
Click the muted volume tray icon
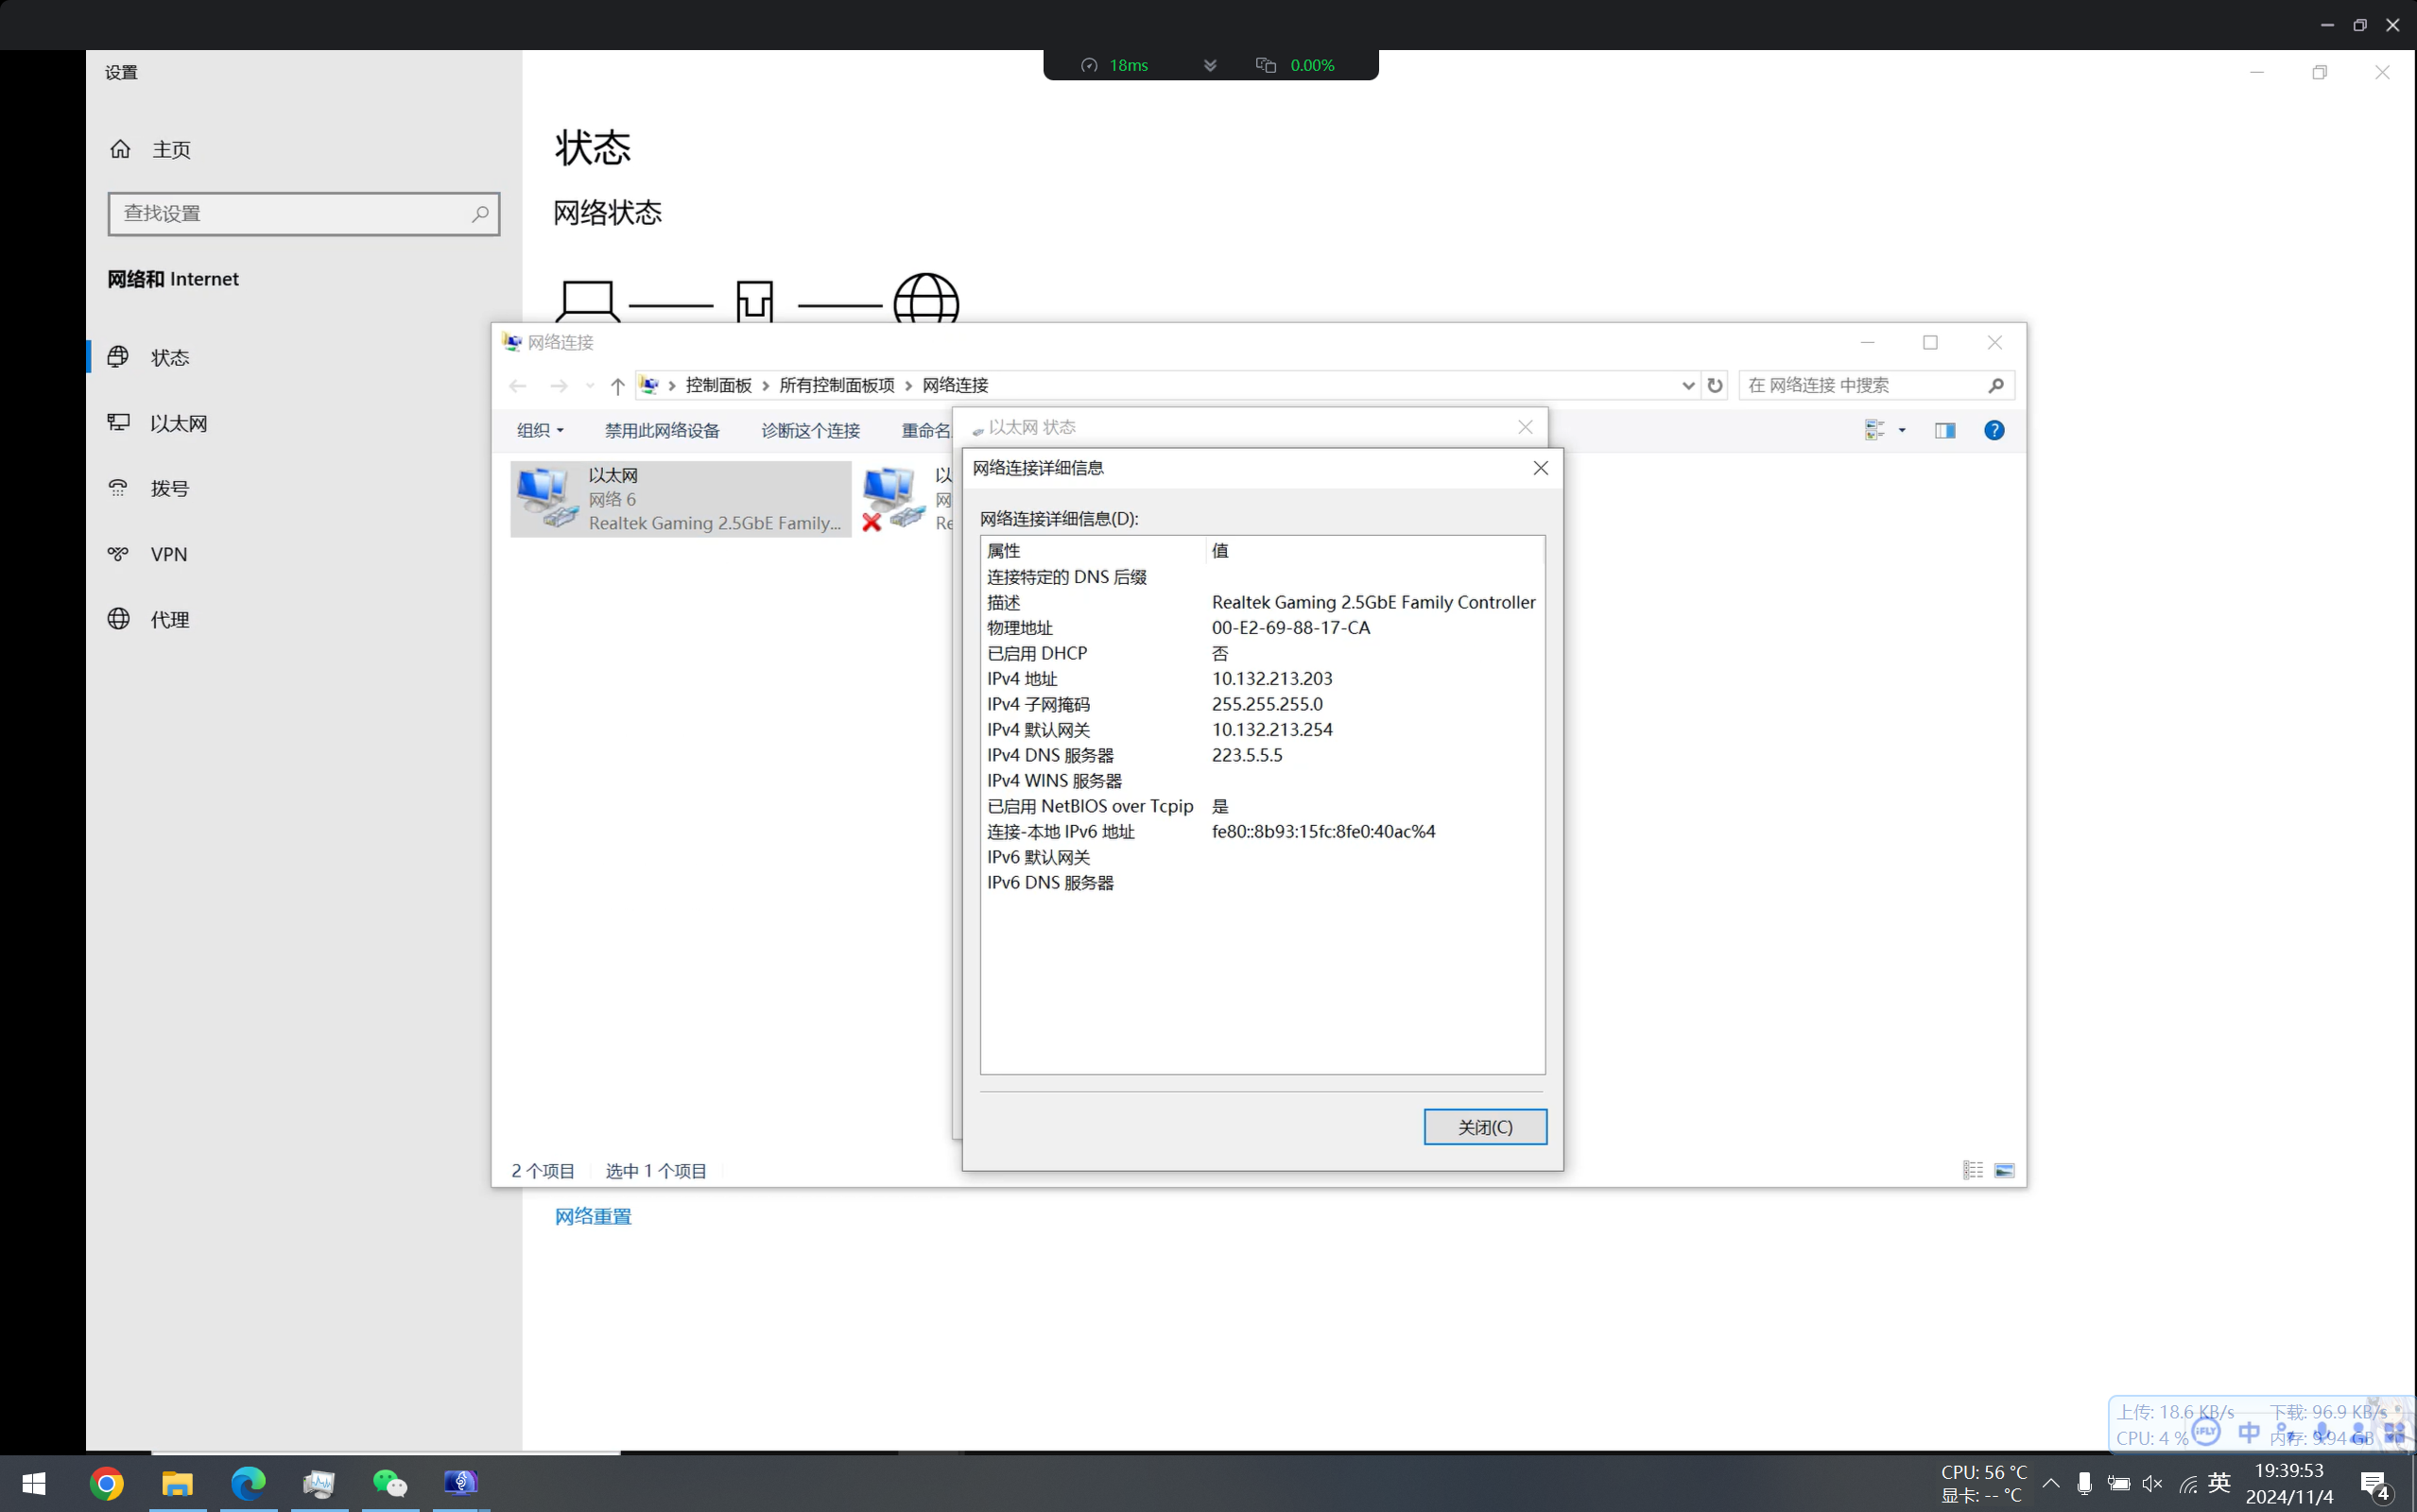pos(2153,1483)
